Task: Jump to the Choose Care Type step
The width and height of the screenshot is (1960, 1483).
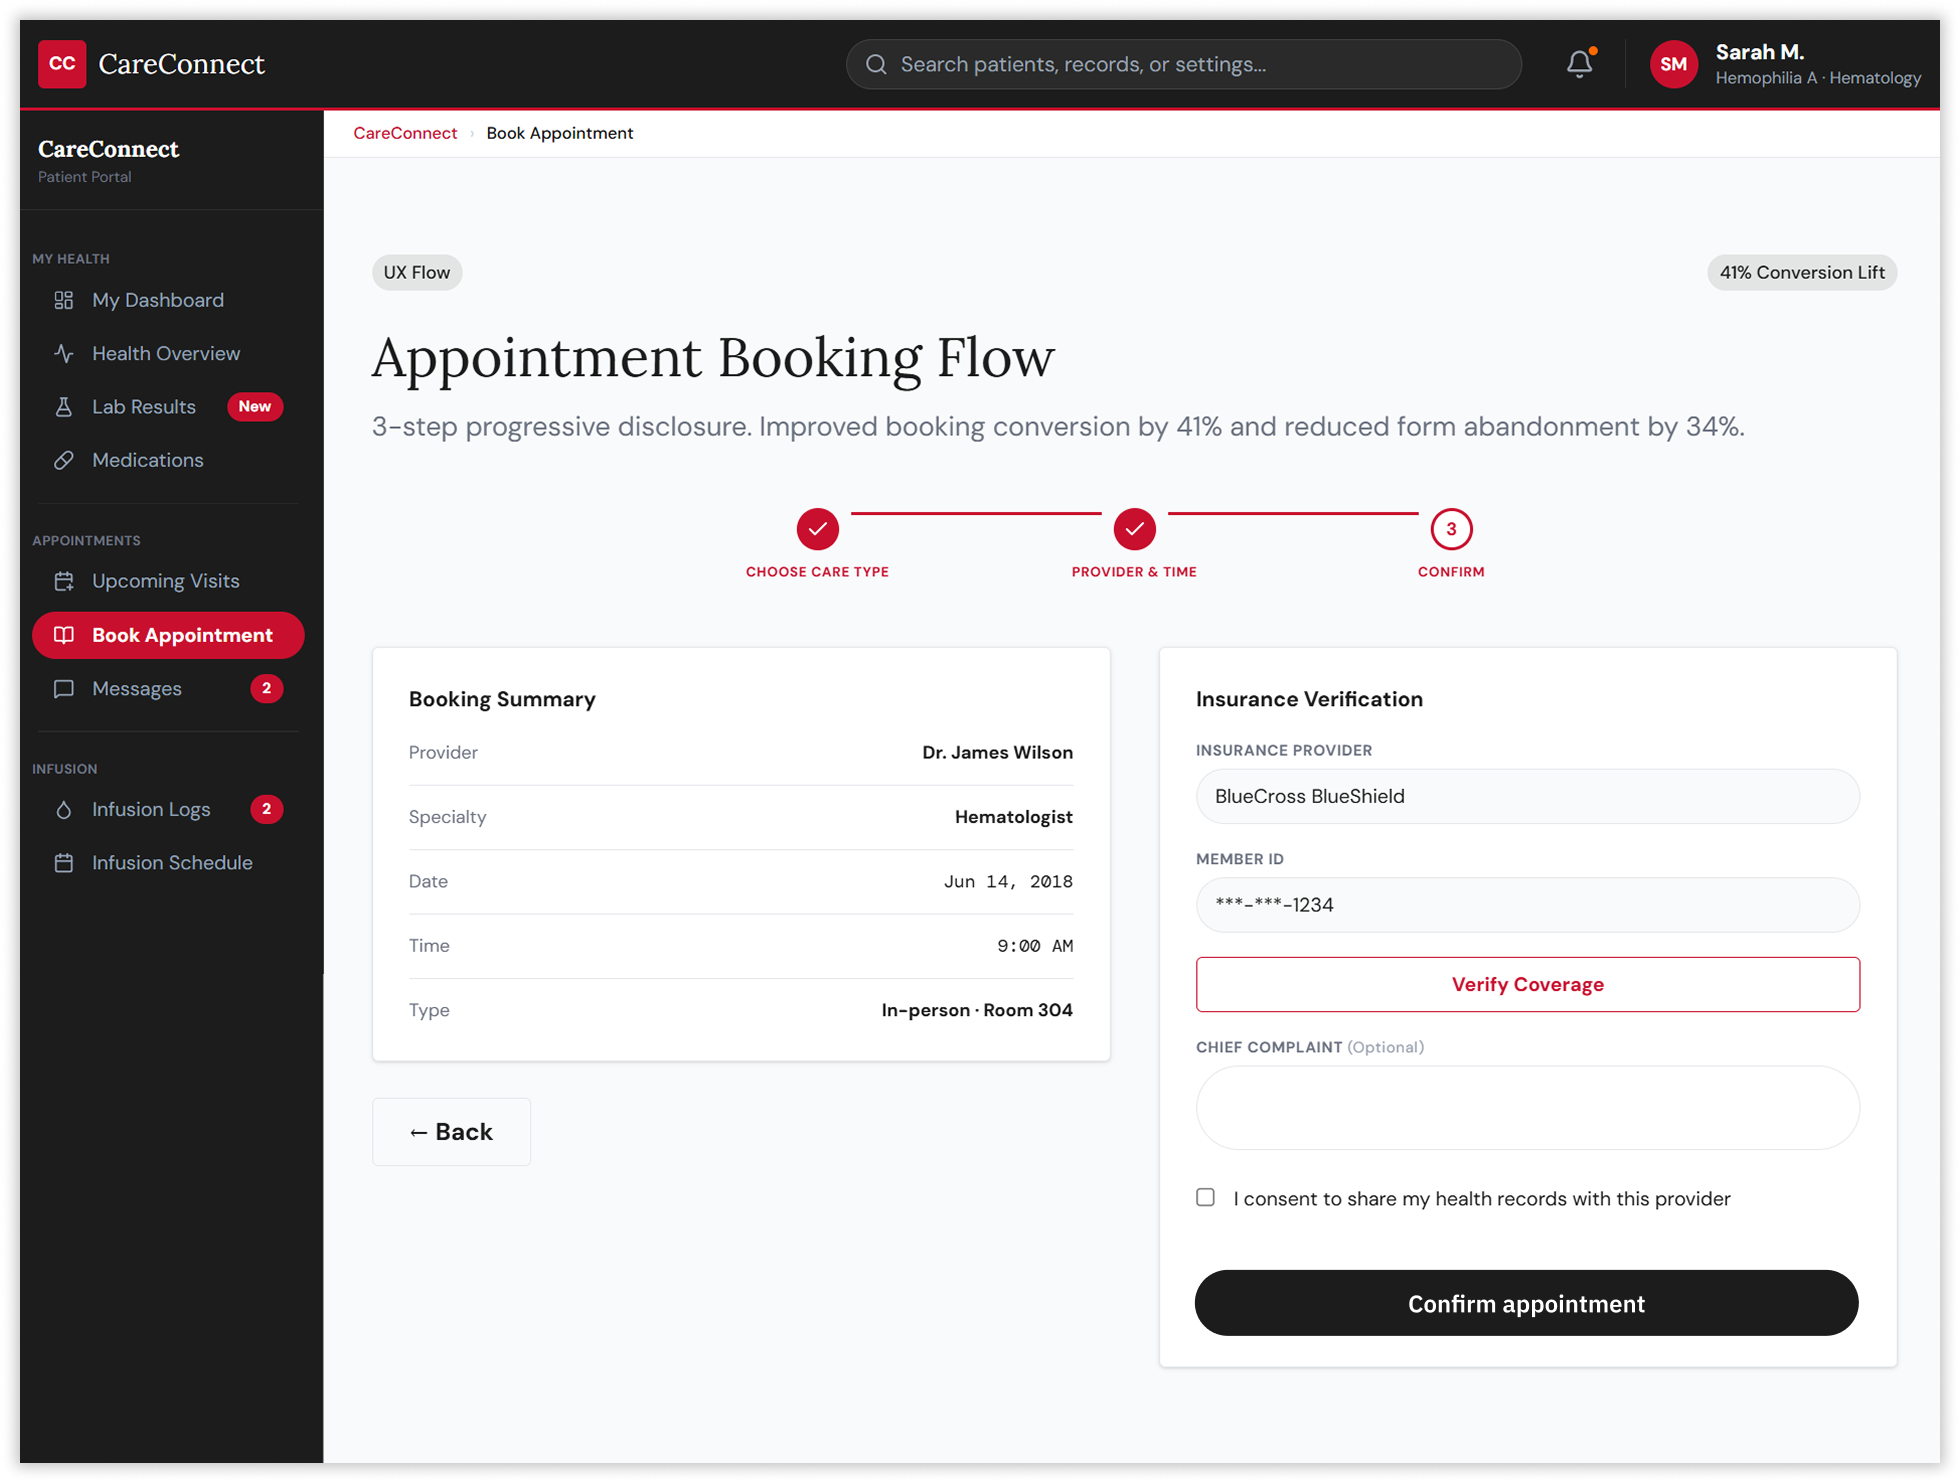Action: click(x=817, y=529)
